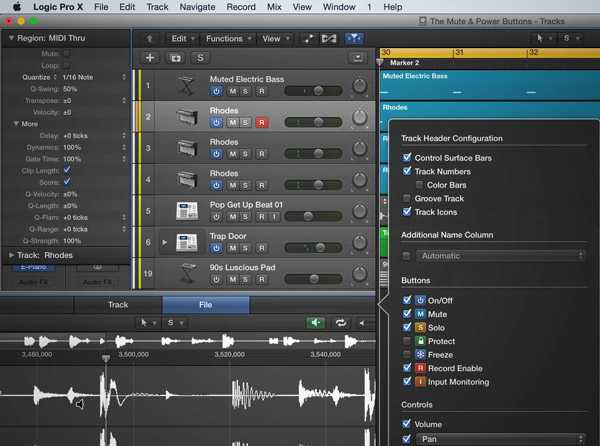Click the drum machine icon of Trap Door
This screenshot has height=446, width=600.
[187, 242]
